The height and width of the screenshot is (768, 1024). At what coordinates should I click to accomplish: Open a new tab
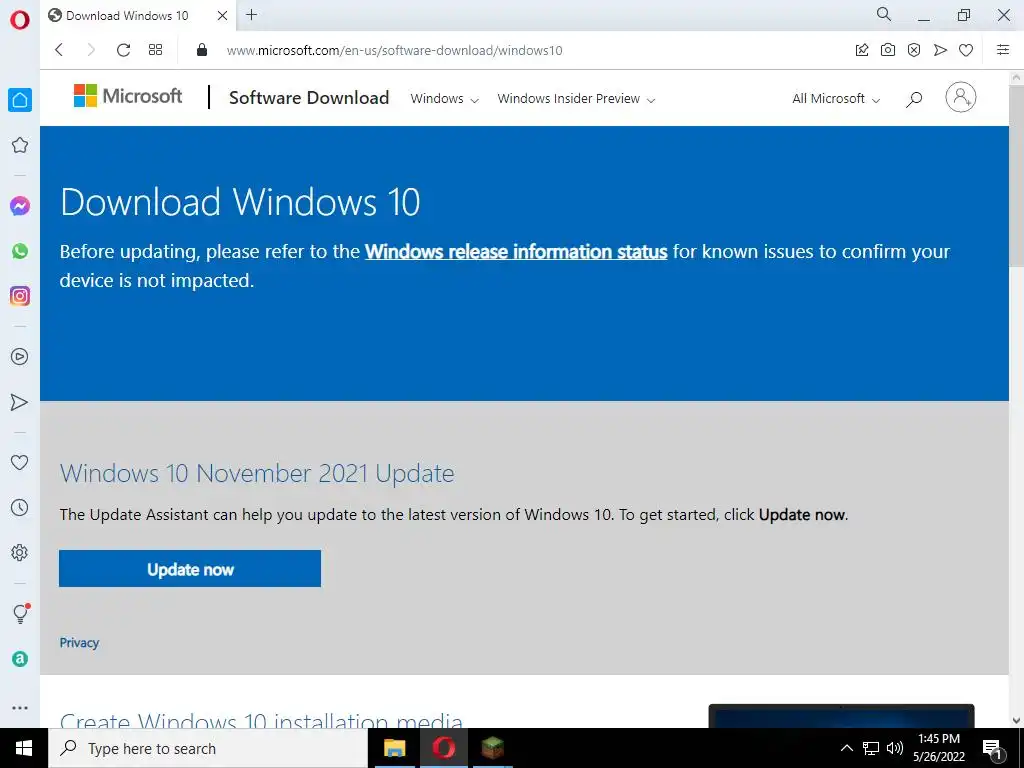pos(251,15)
